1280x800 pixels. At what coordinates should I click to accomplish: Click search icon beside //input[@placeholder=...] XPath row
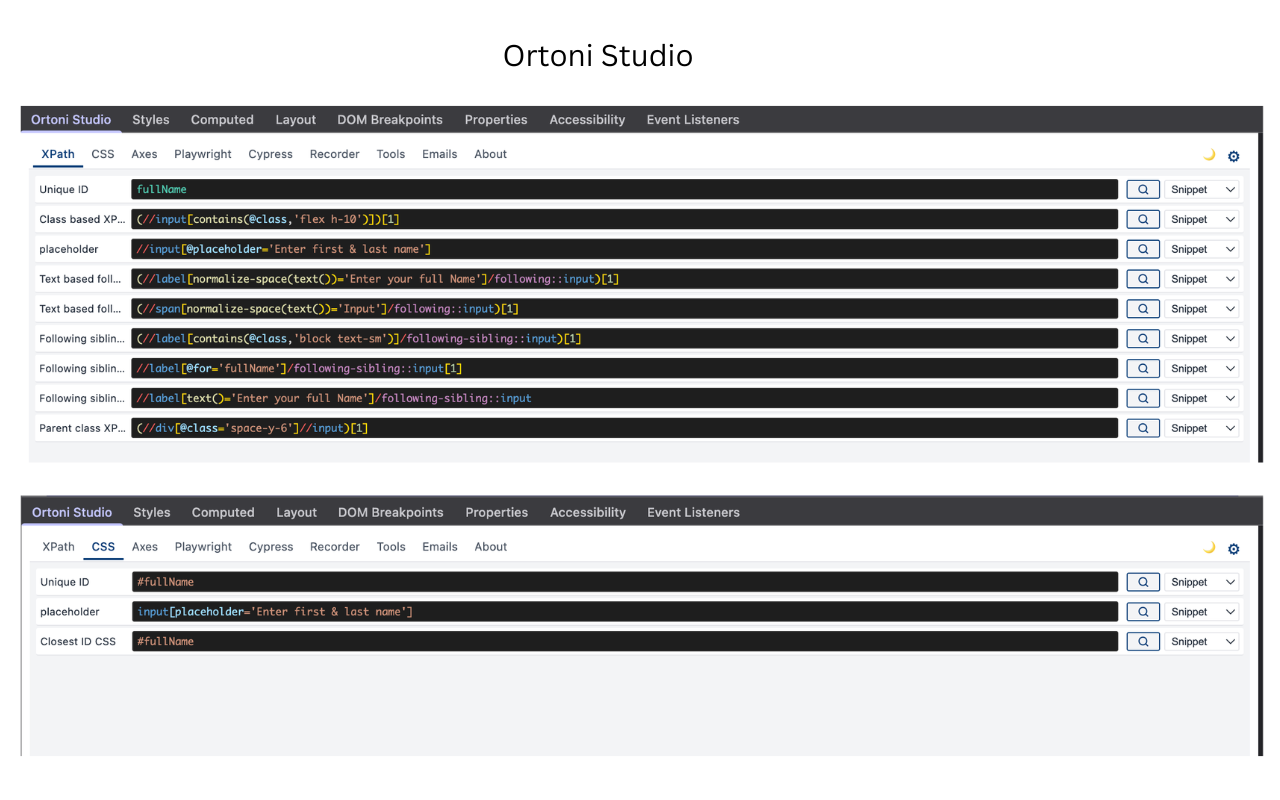[x=1143, y=249]
